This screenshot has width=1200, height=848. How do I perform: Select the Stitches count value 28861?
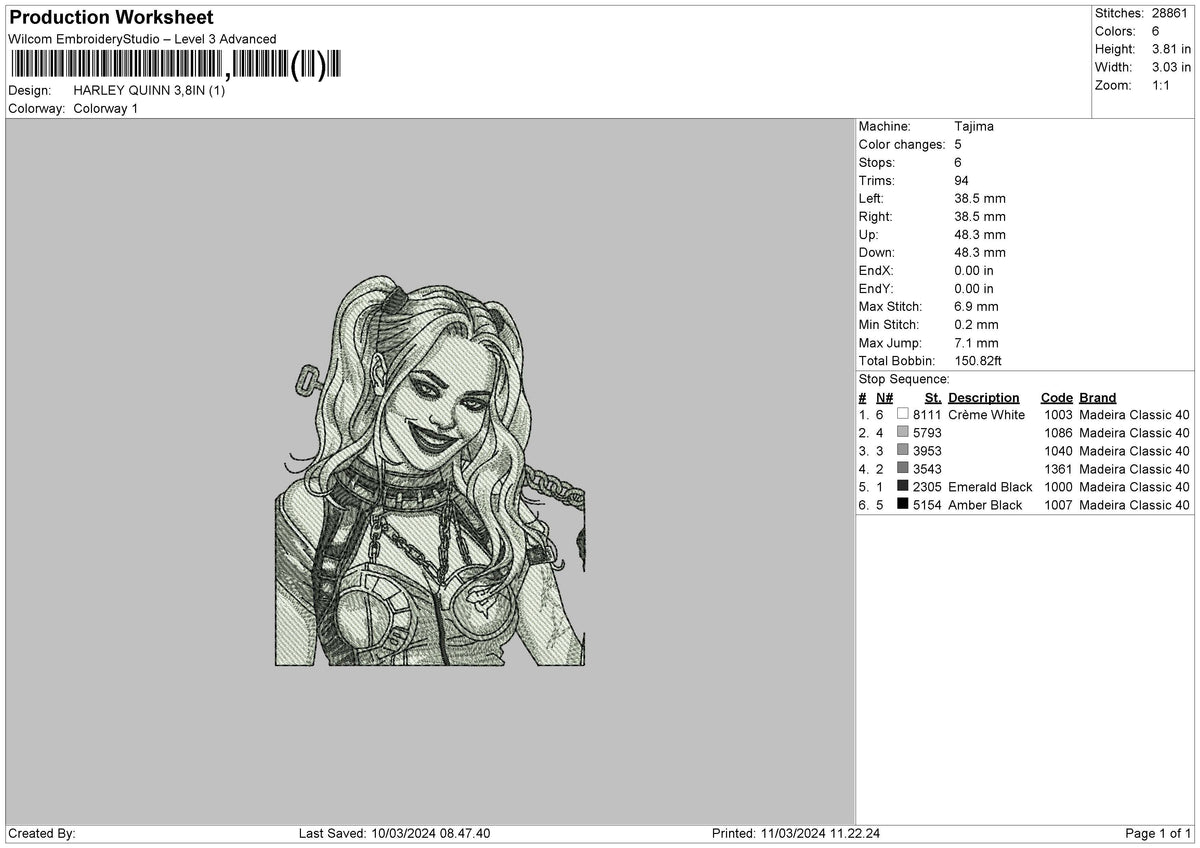click(1164, 14)
